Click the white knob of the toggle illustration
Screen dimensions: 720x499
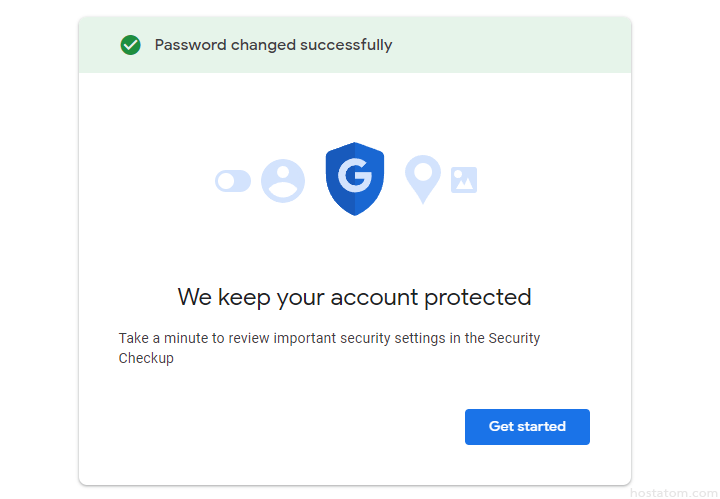tap(225, 181)
